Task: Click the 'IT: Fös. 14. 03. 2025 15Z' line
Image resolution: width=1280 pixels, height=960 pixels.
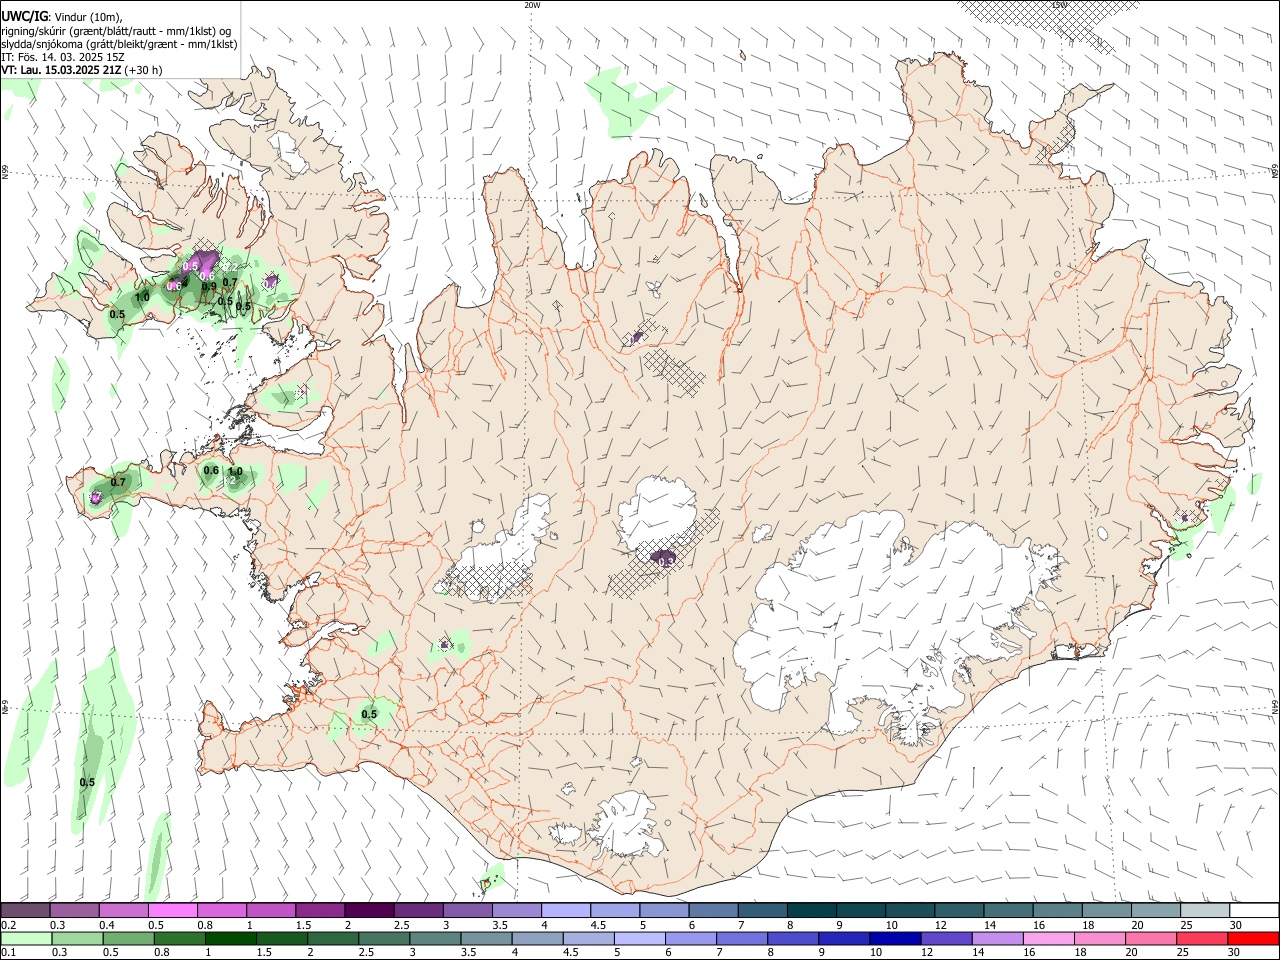Action: click(62, 57)
